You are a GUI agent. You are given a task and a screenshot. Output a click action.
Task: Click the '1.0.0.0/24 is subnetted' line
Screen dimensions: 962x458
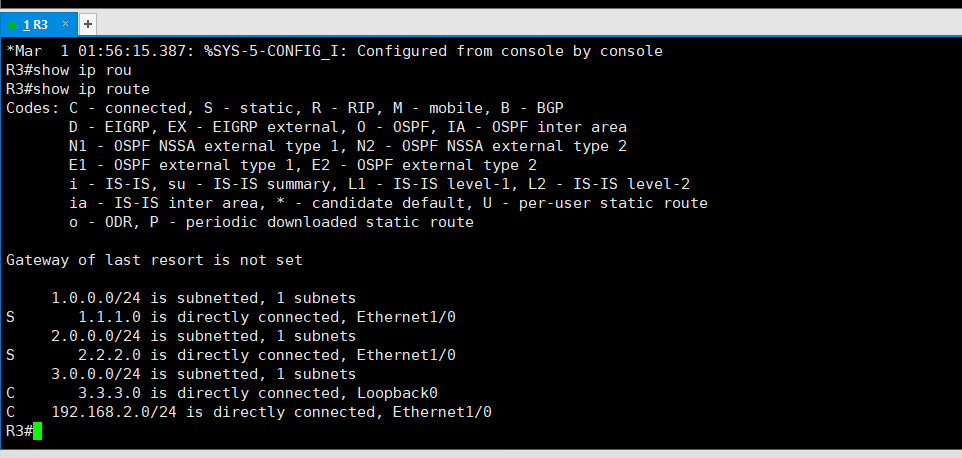(204, 299)
